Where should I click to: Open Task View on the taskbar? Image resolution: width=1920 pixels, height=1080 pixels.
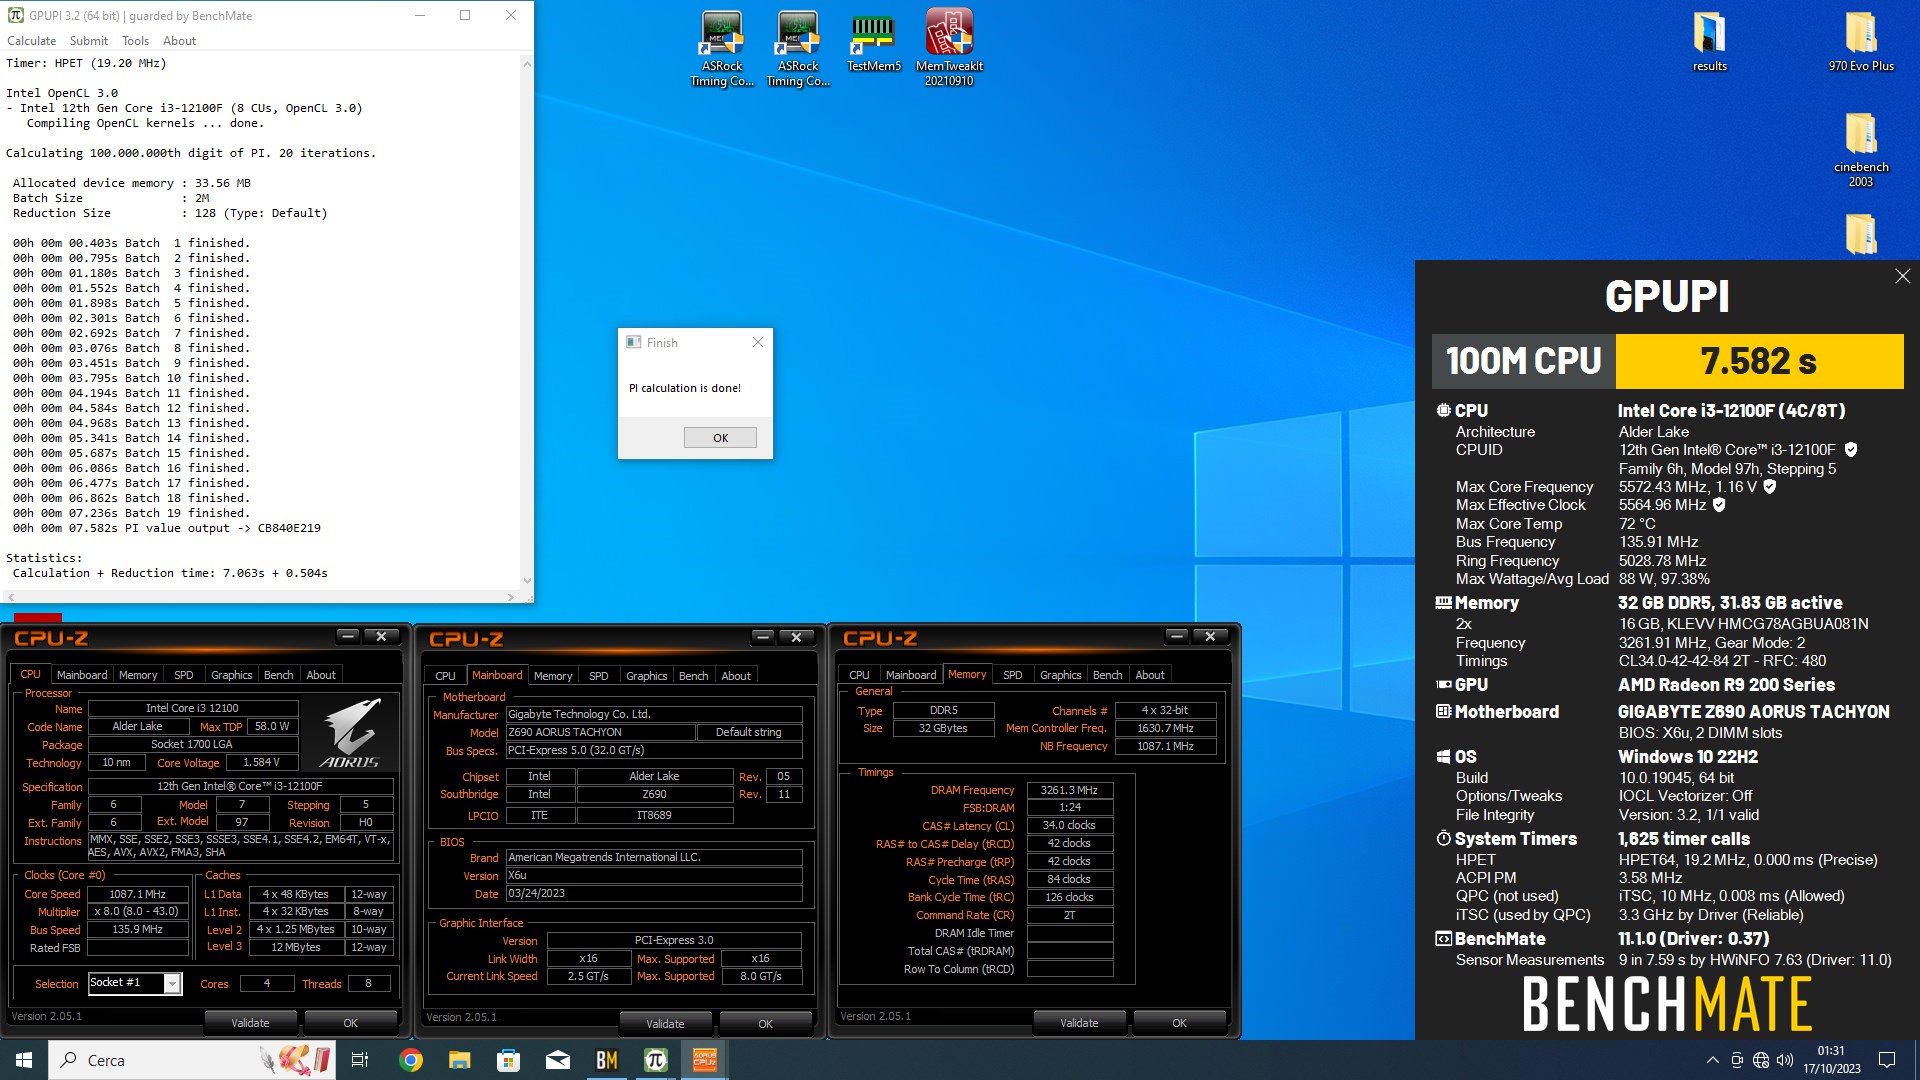[360, 1060]
